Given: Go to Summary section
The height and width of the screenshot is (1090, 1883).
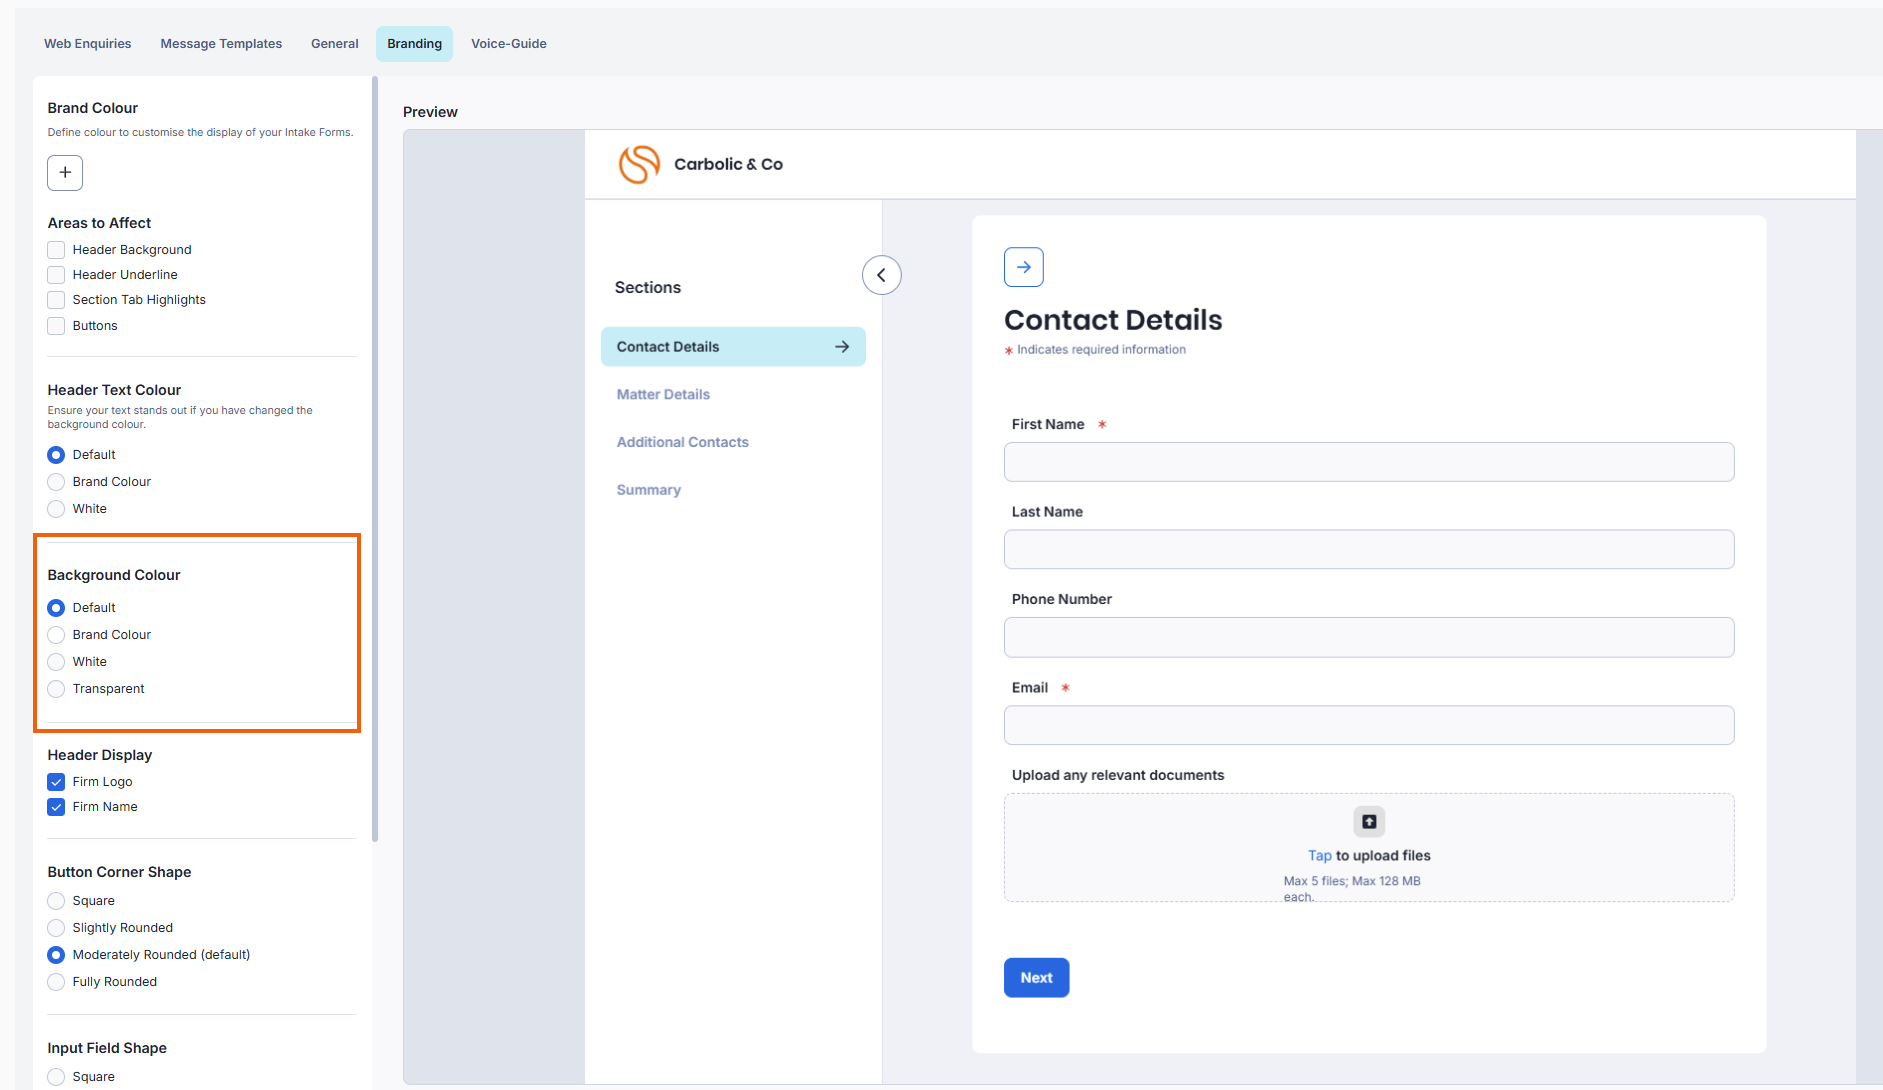Looking at the screenshot, I should coord(649,490).
